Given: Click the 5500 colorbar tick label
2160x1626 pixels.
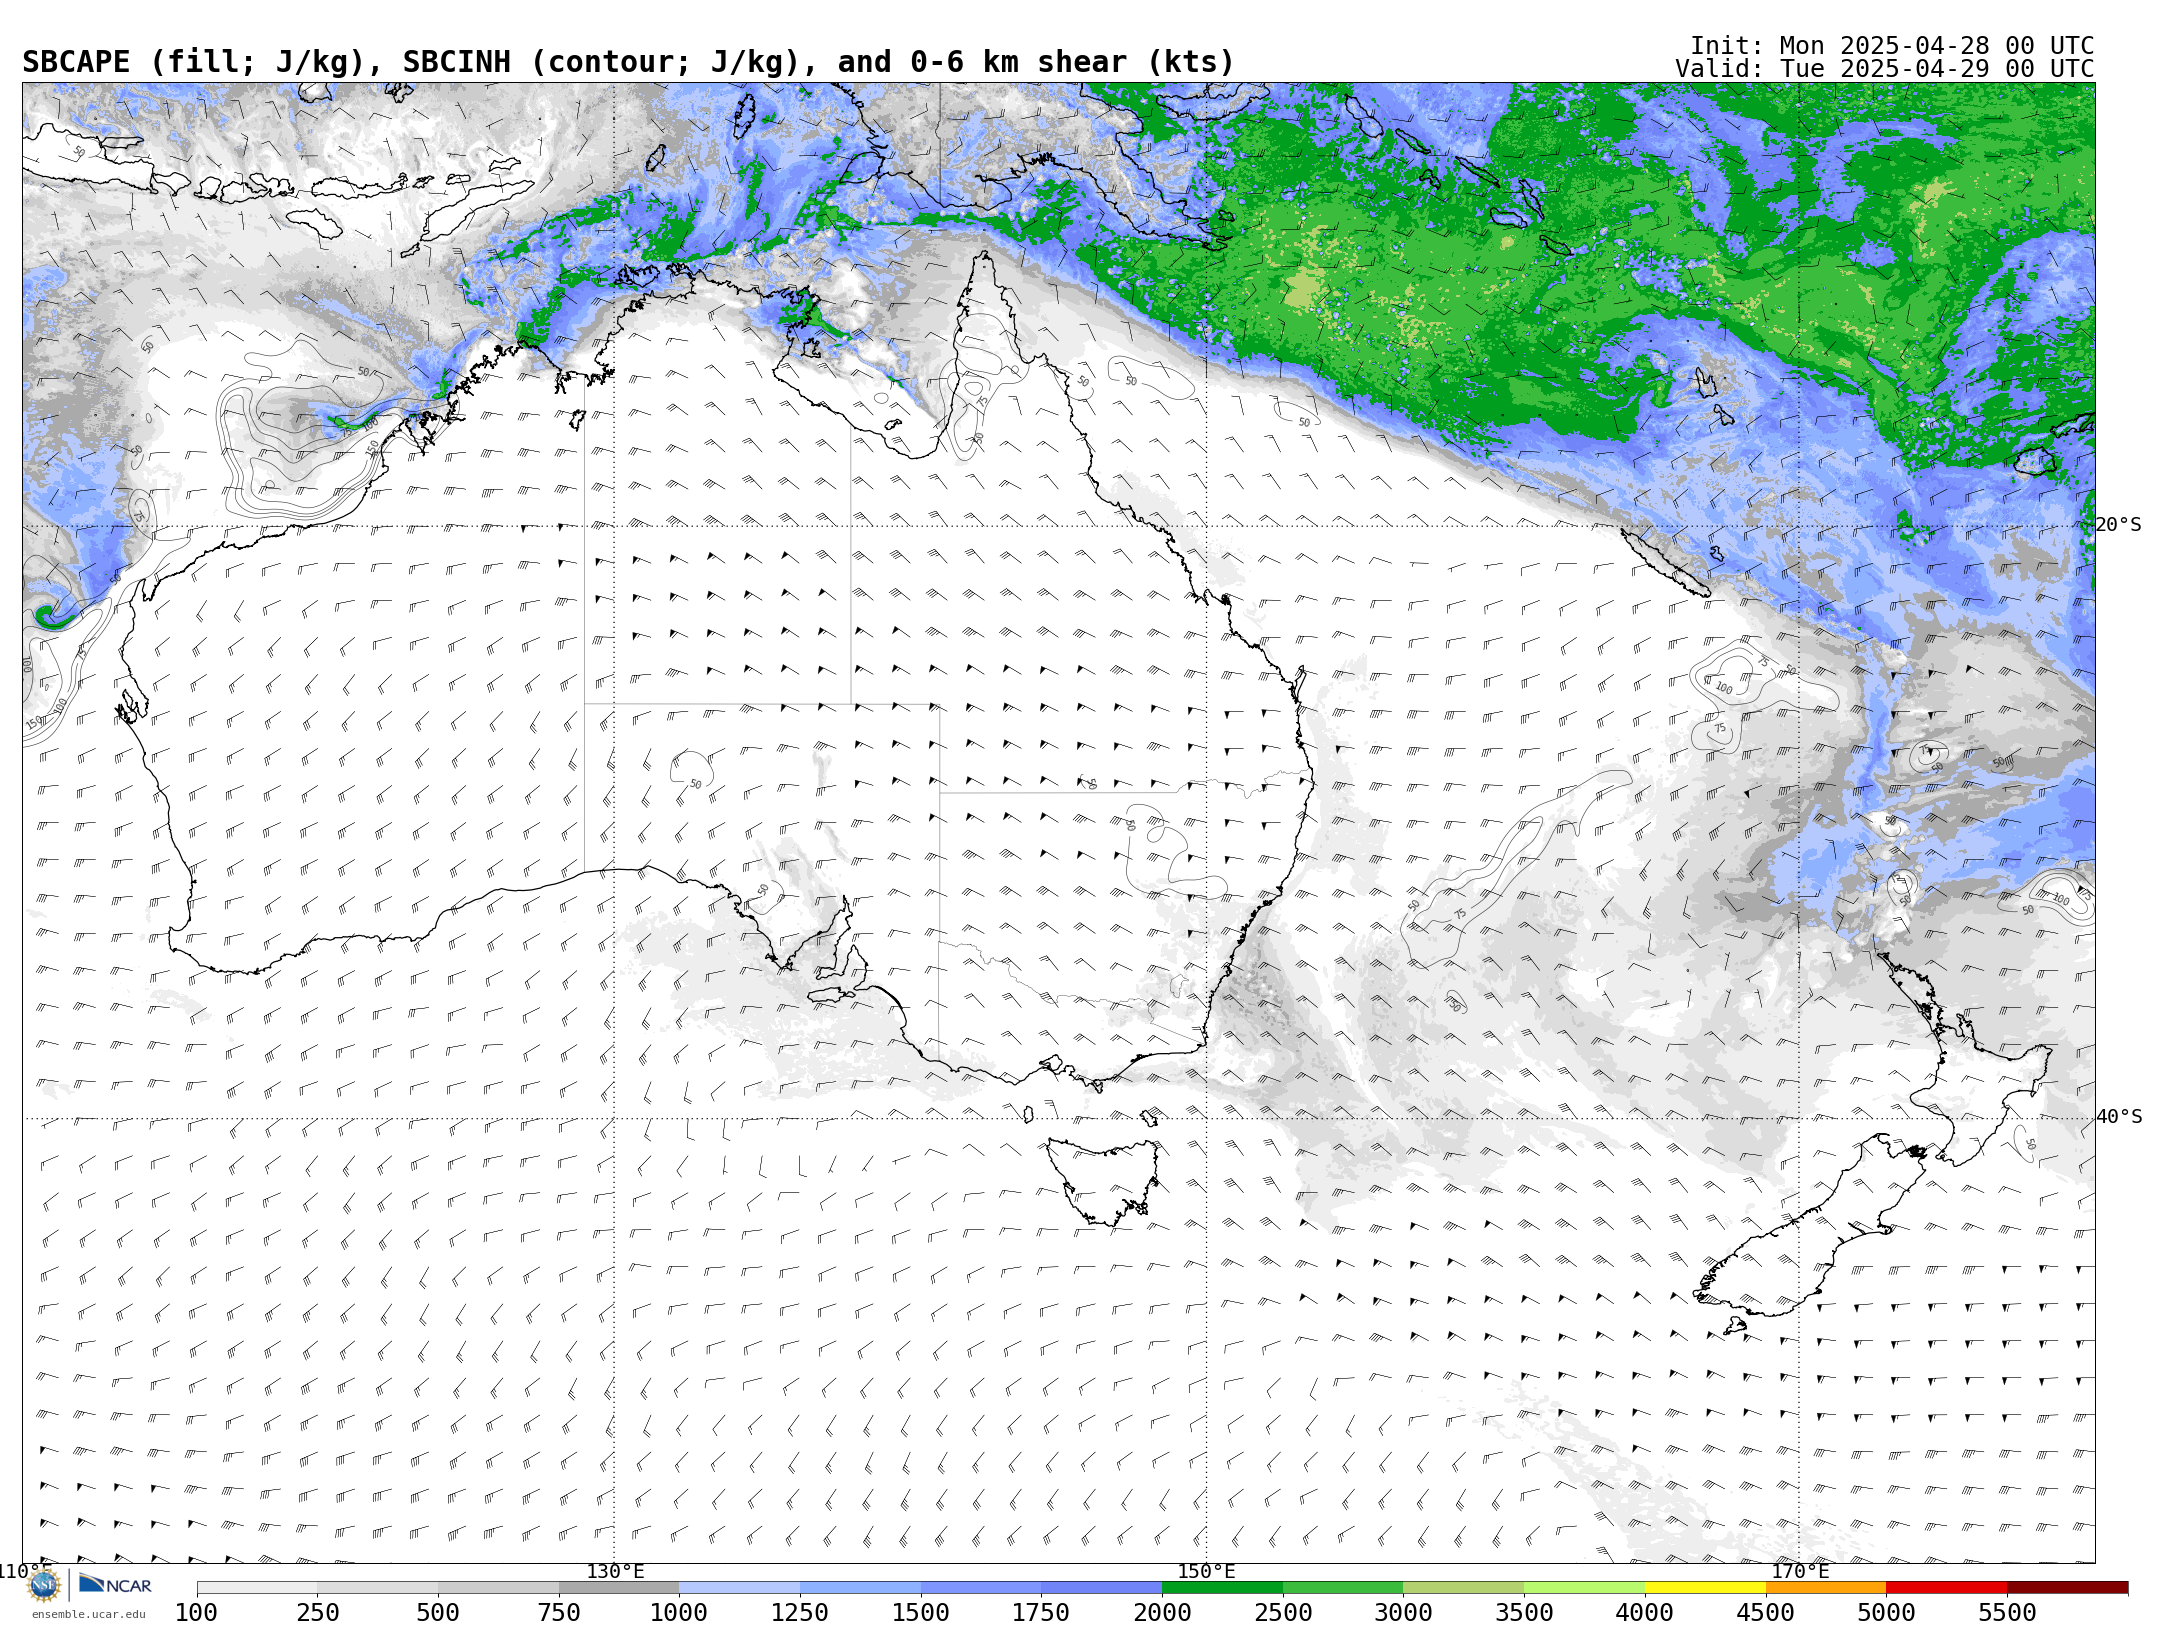Looking at the screenshot, I should click(x=2007, y=1612).
